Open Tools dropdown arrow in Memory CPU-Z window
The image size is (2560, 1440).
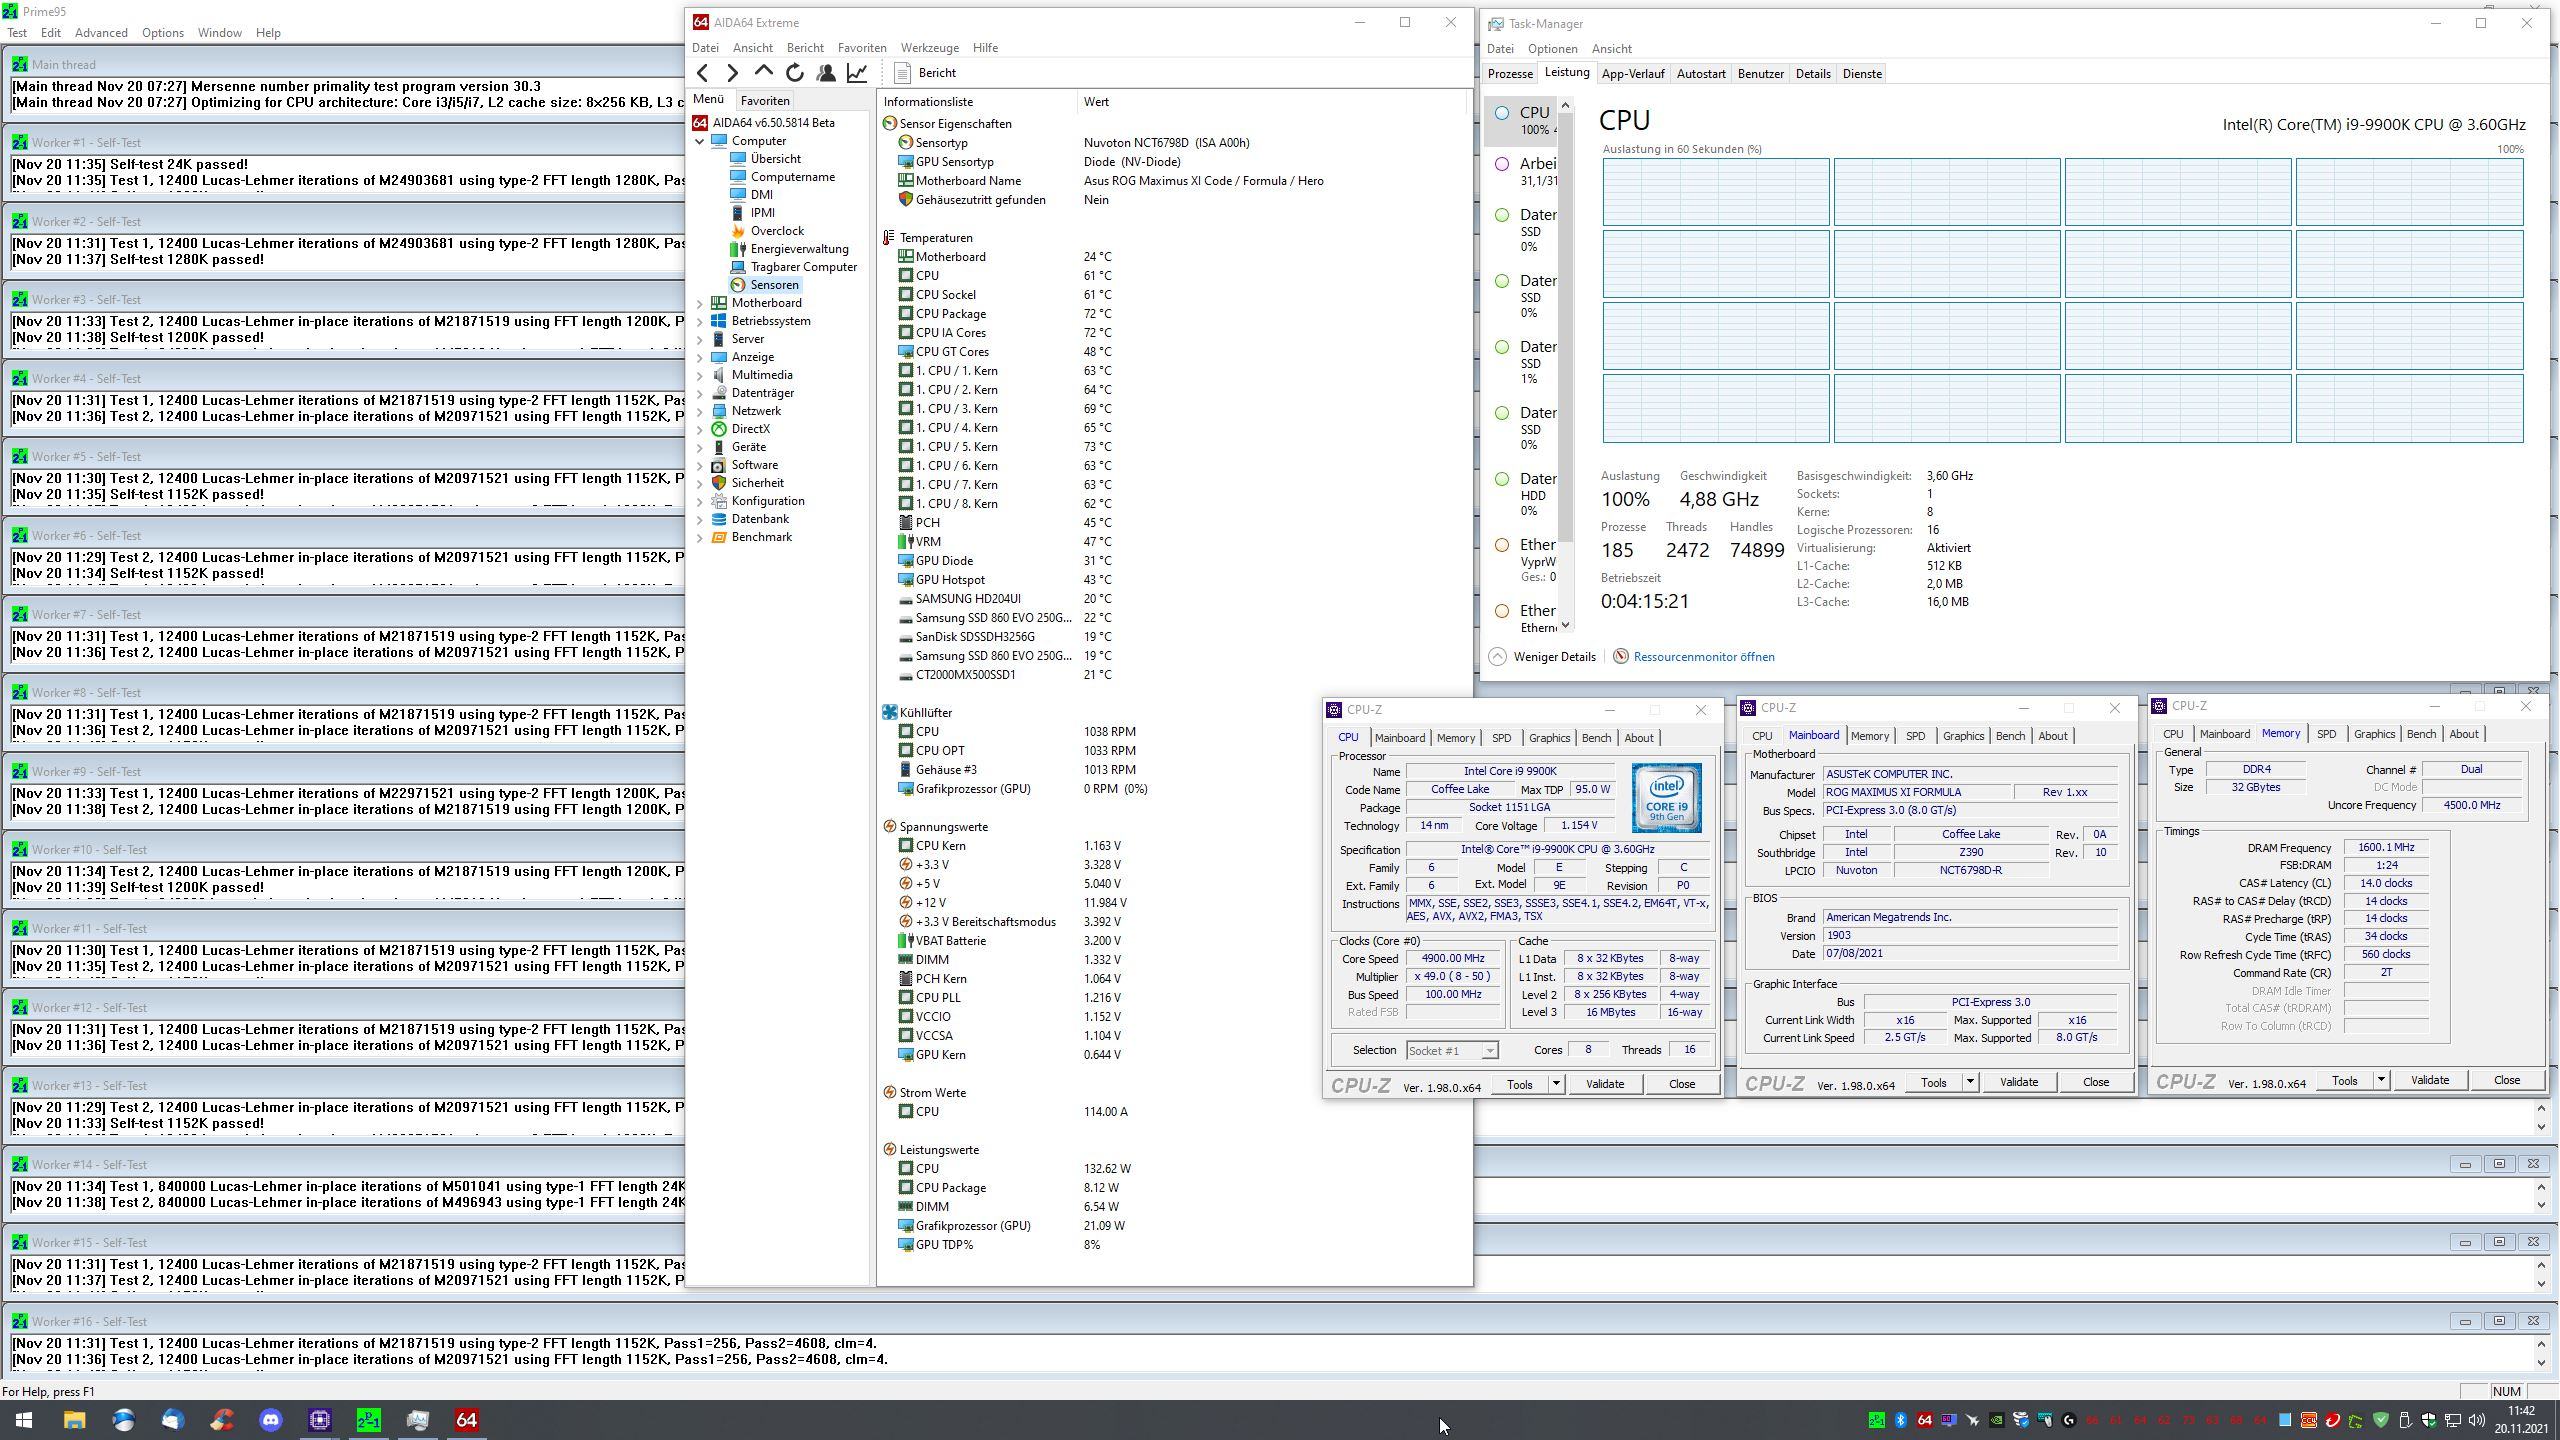[2381, 1080]
